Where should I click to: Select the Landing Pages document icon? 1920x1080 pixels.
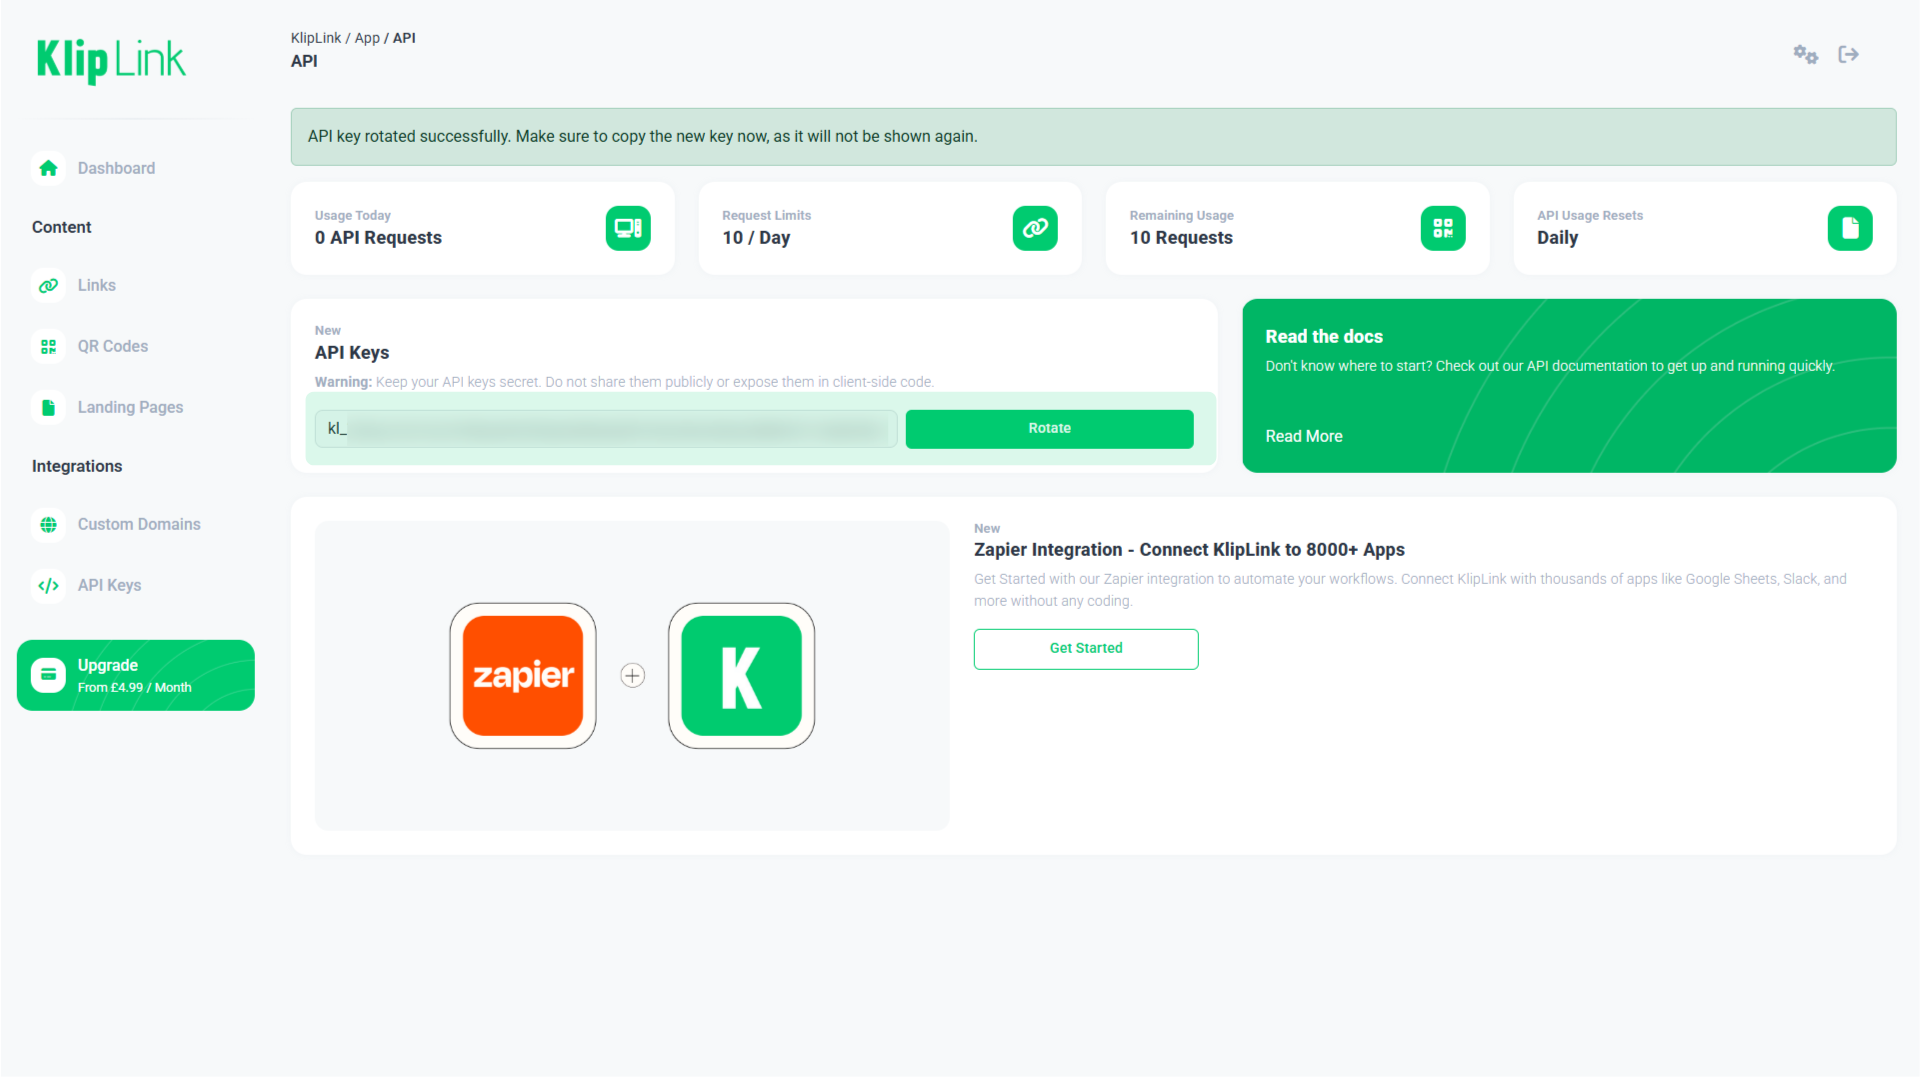click(48, 407)
